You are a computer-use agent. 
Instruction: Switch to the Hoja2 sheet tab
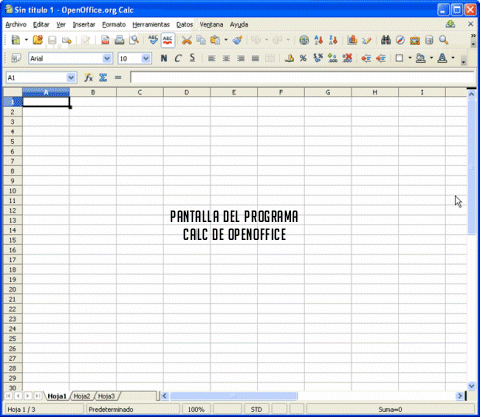point(82,396)
